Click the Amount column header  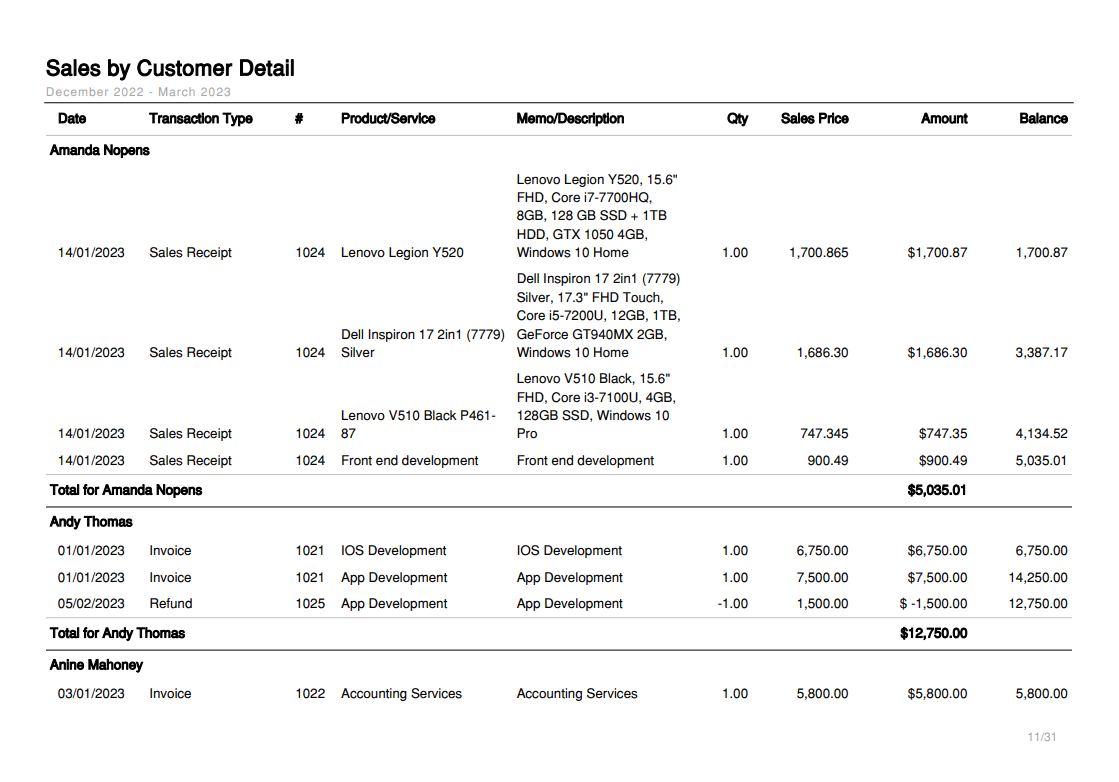coord(944,119)
